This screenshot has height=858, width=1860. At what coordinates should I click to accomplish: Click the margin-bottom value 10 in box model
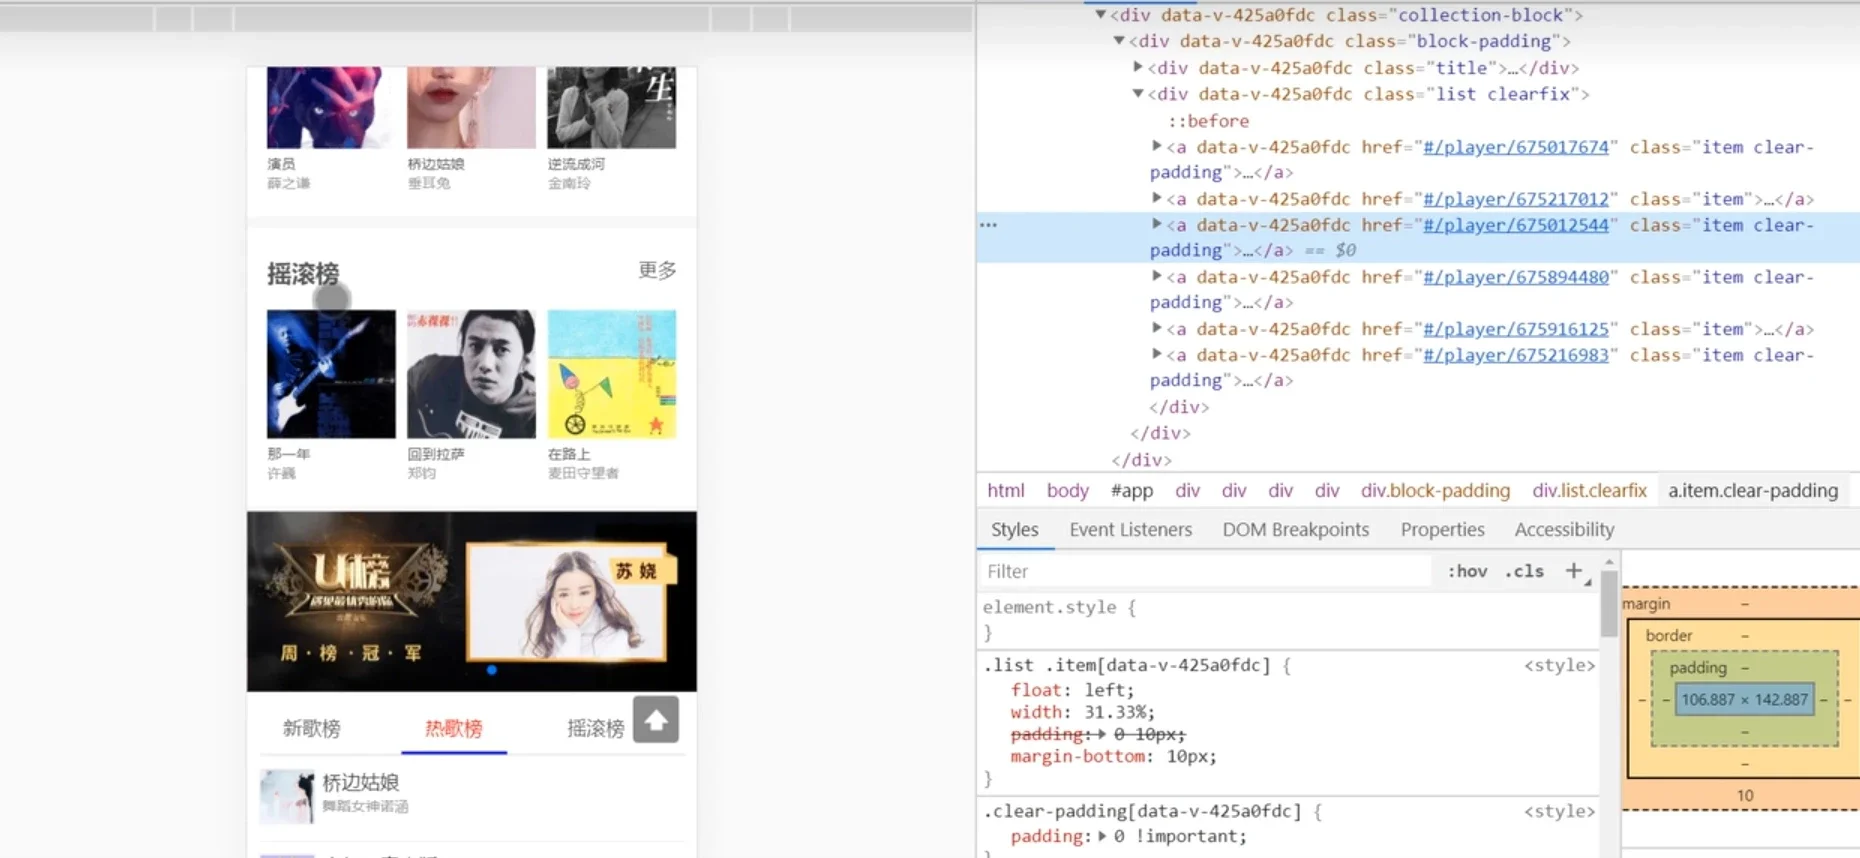[x=1744, y=795]
